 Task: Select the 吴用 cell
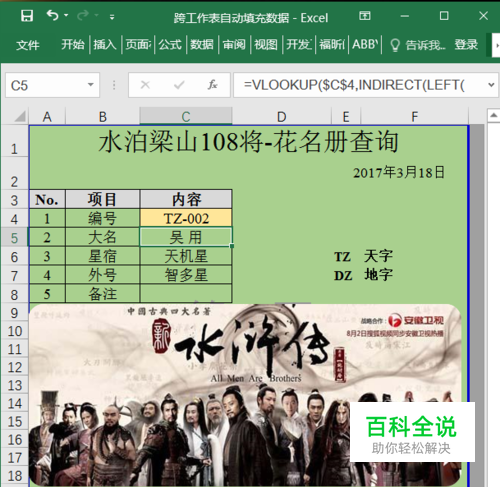(x=186, y=237)
